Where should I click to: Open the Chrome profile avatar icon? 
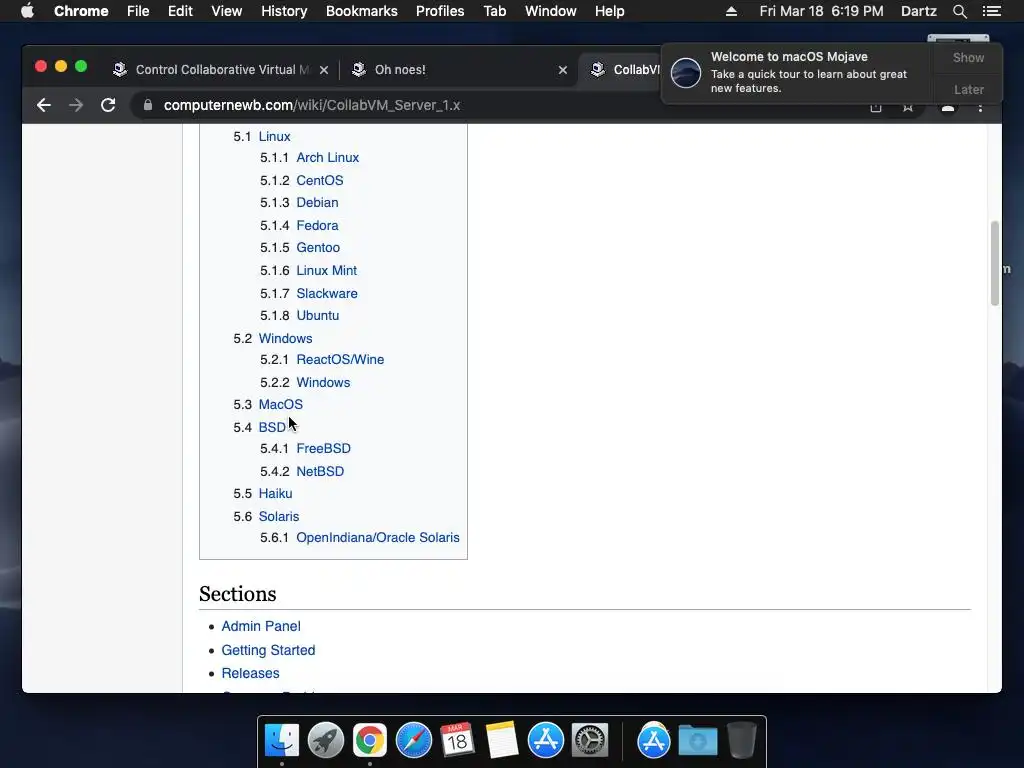(x=948, y=108)
